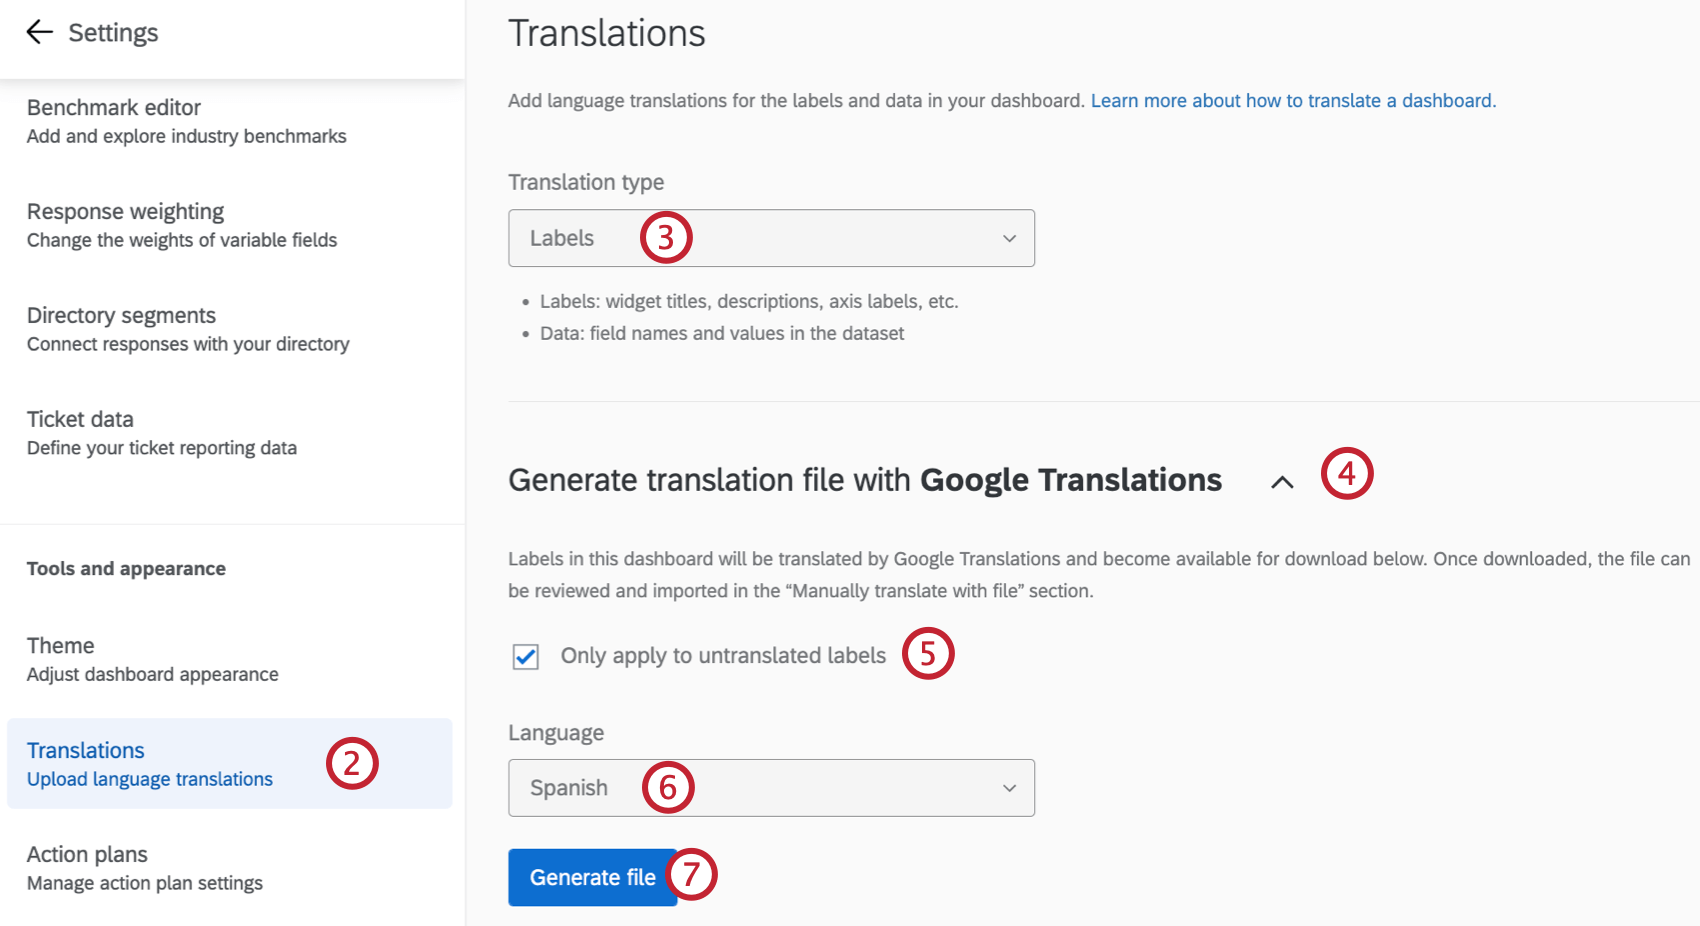Open Benchmark editor settings

point(114,107)
